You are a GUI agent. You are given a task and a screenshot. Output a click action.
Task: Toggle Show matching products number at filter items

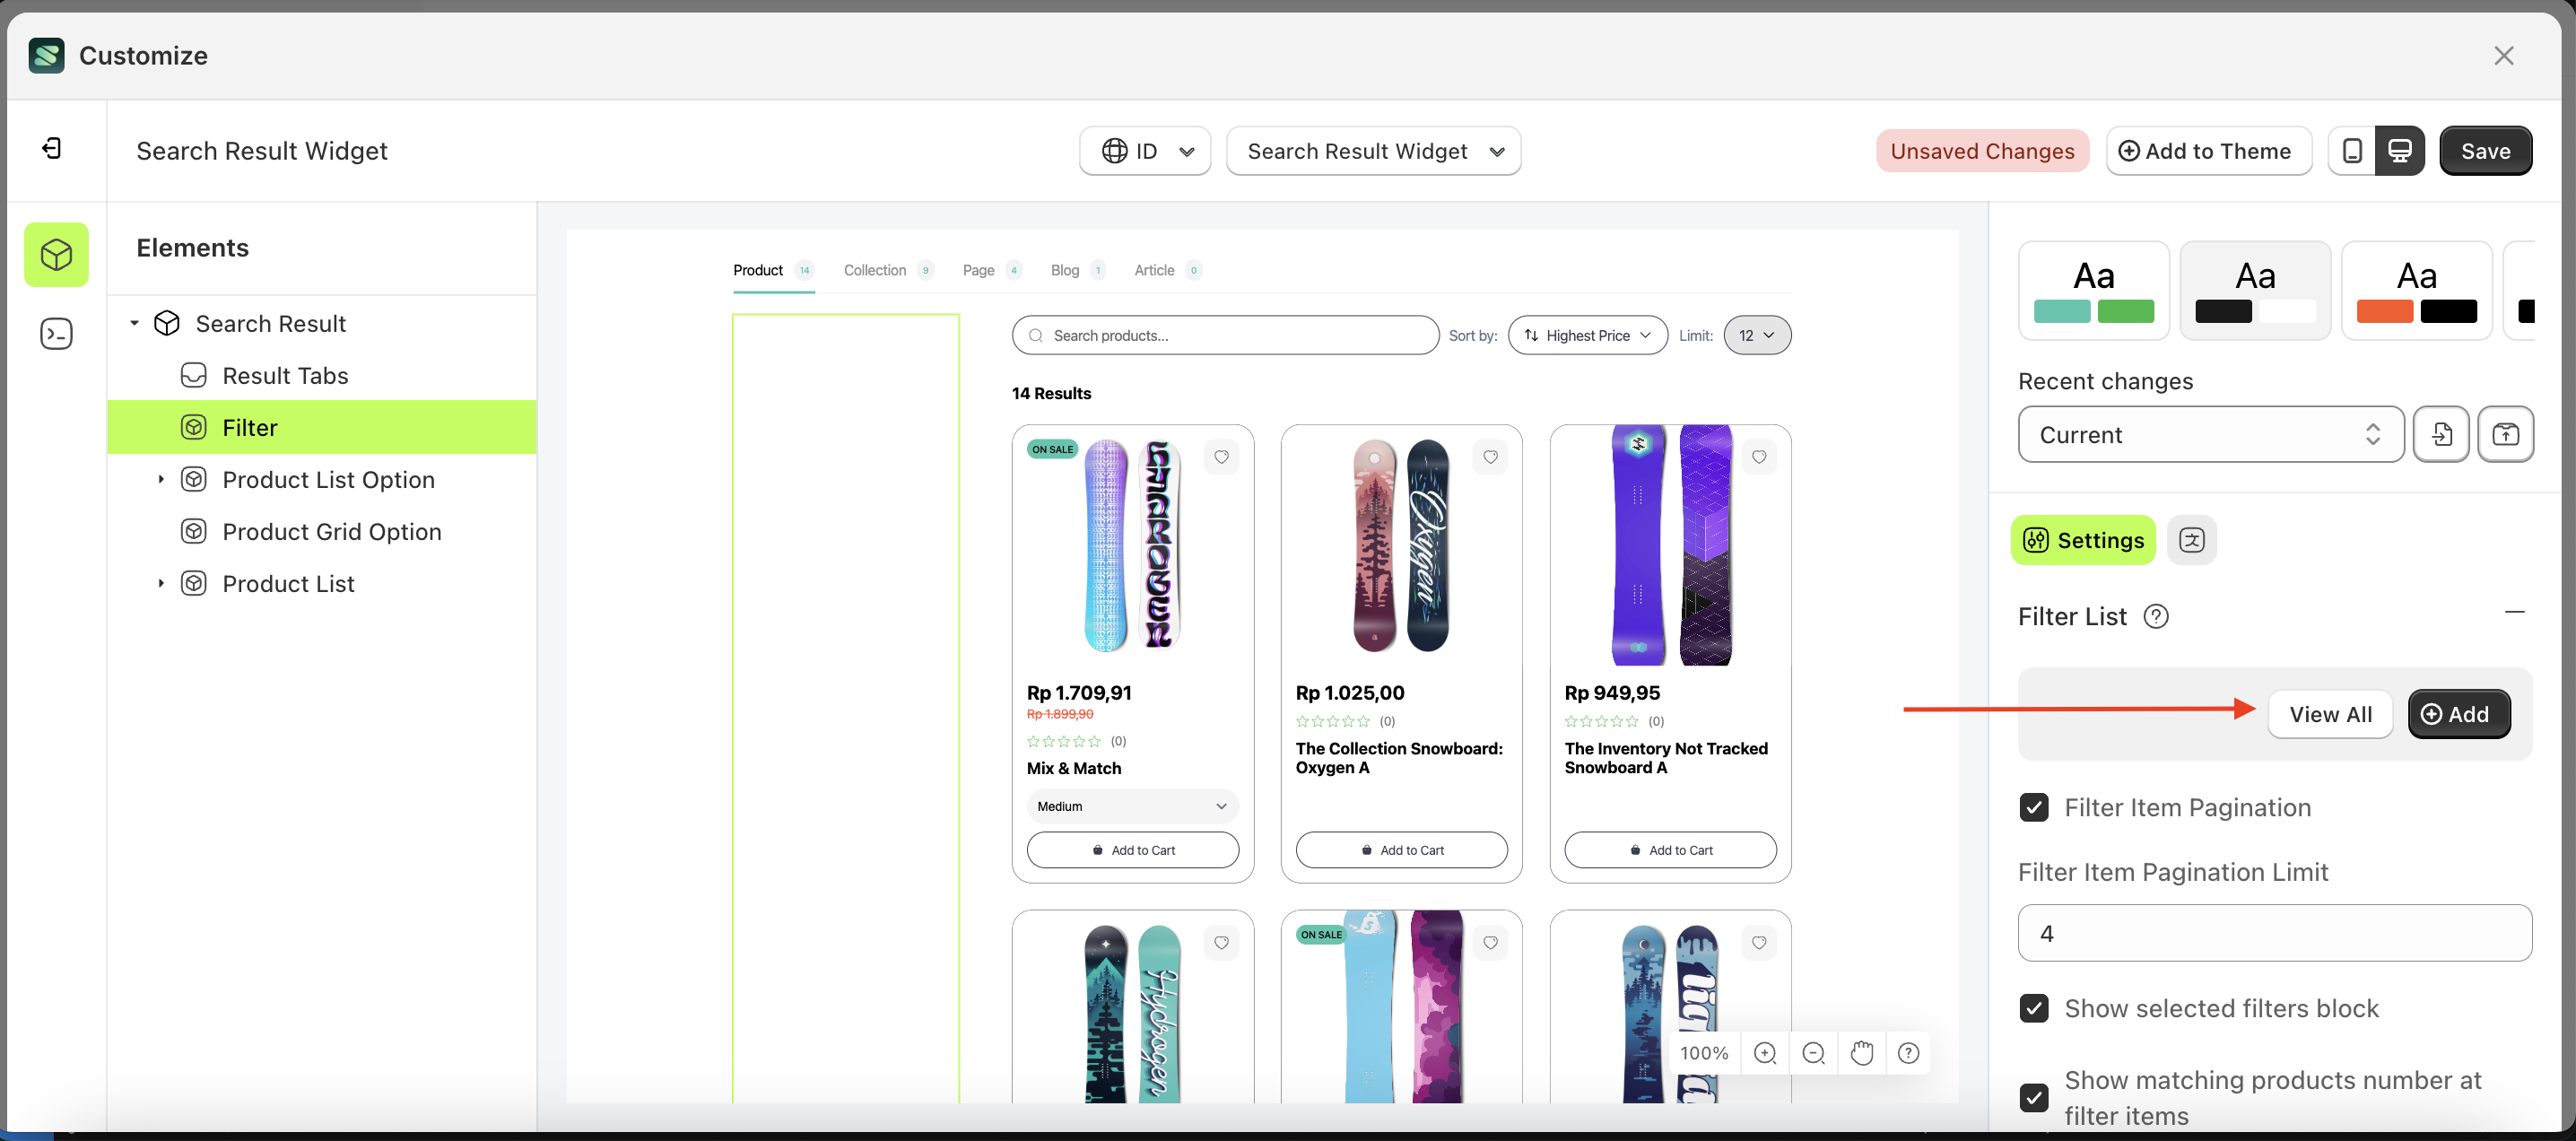(2034, 1097)
